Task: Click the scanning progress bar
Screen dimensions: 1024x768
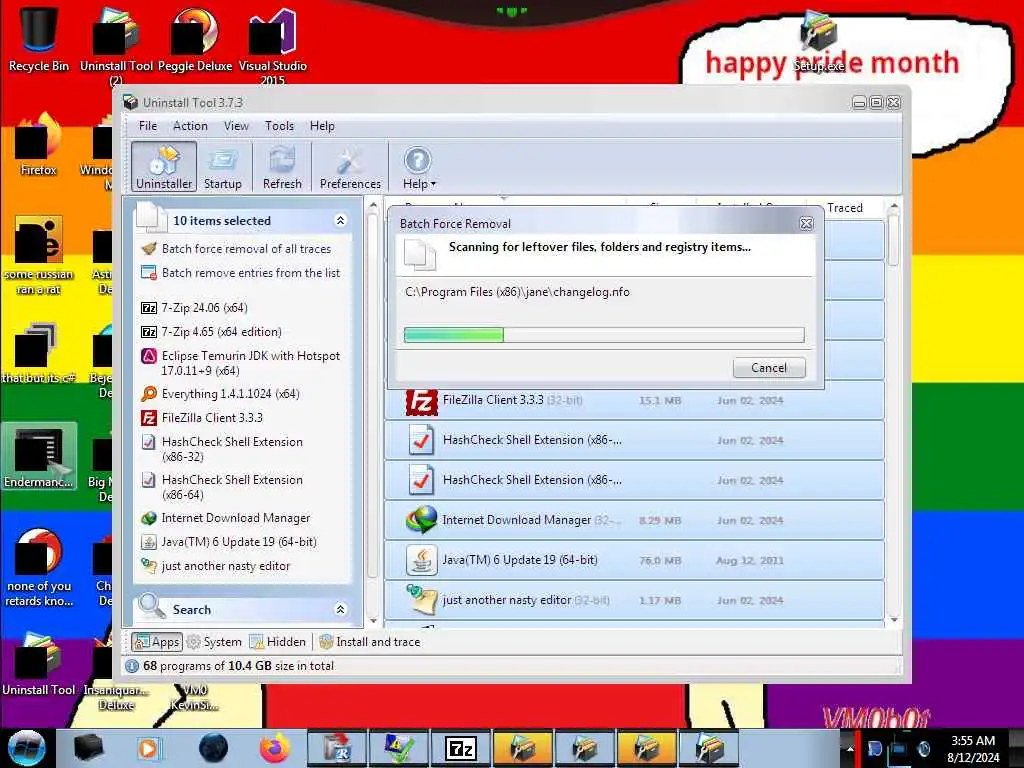Action: point(604,335)
